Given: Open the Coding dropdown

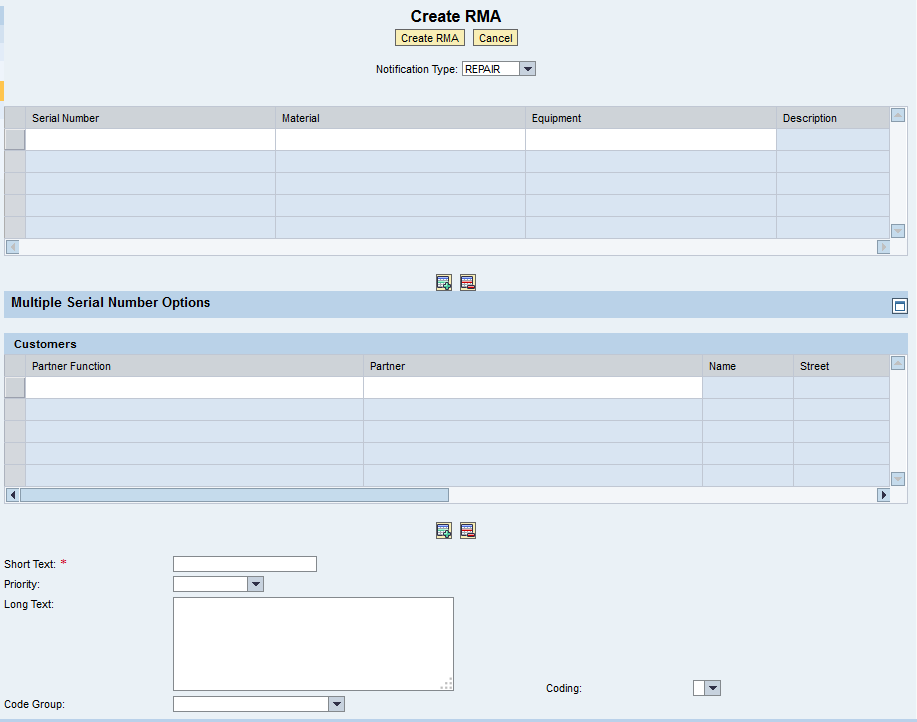Looking at the screenshot, I should (712, 688).
